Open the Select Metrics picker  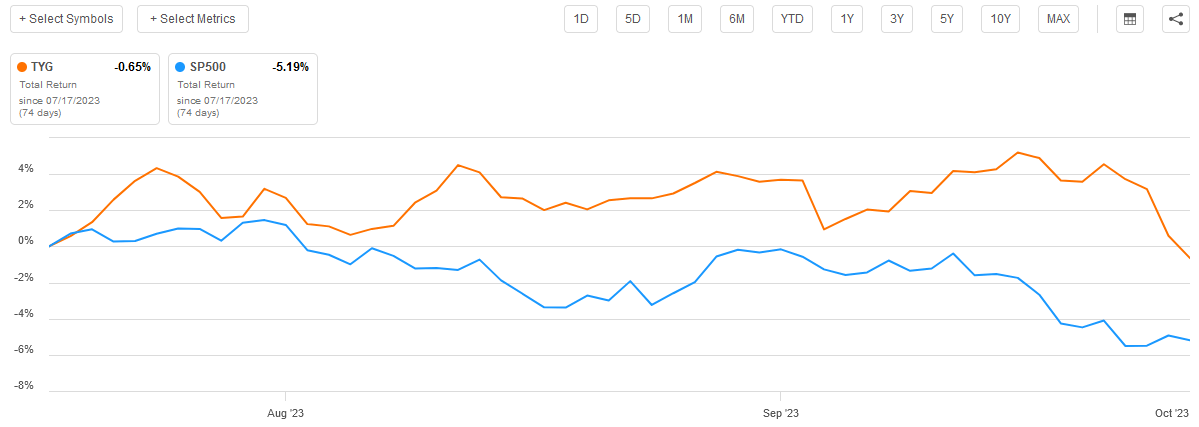[x=193, y=19]
